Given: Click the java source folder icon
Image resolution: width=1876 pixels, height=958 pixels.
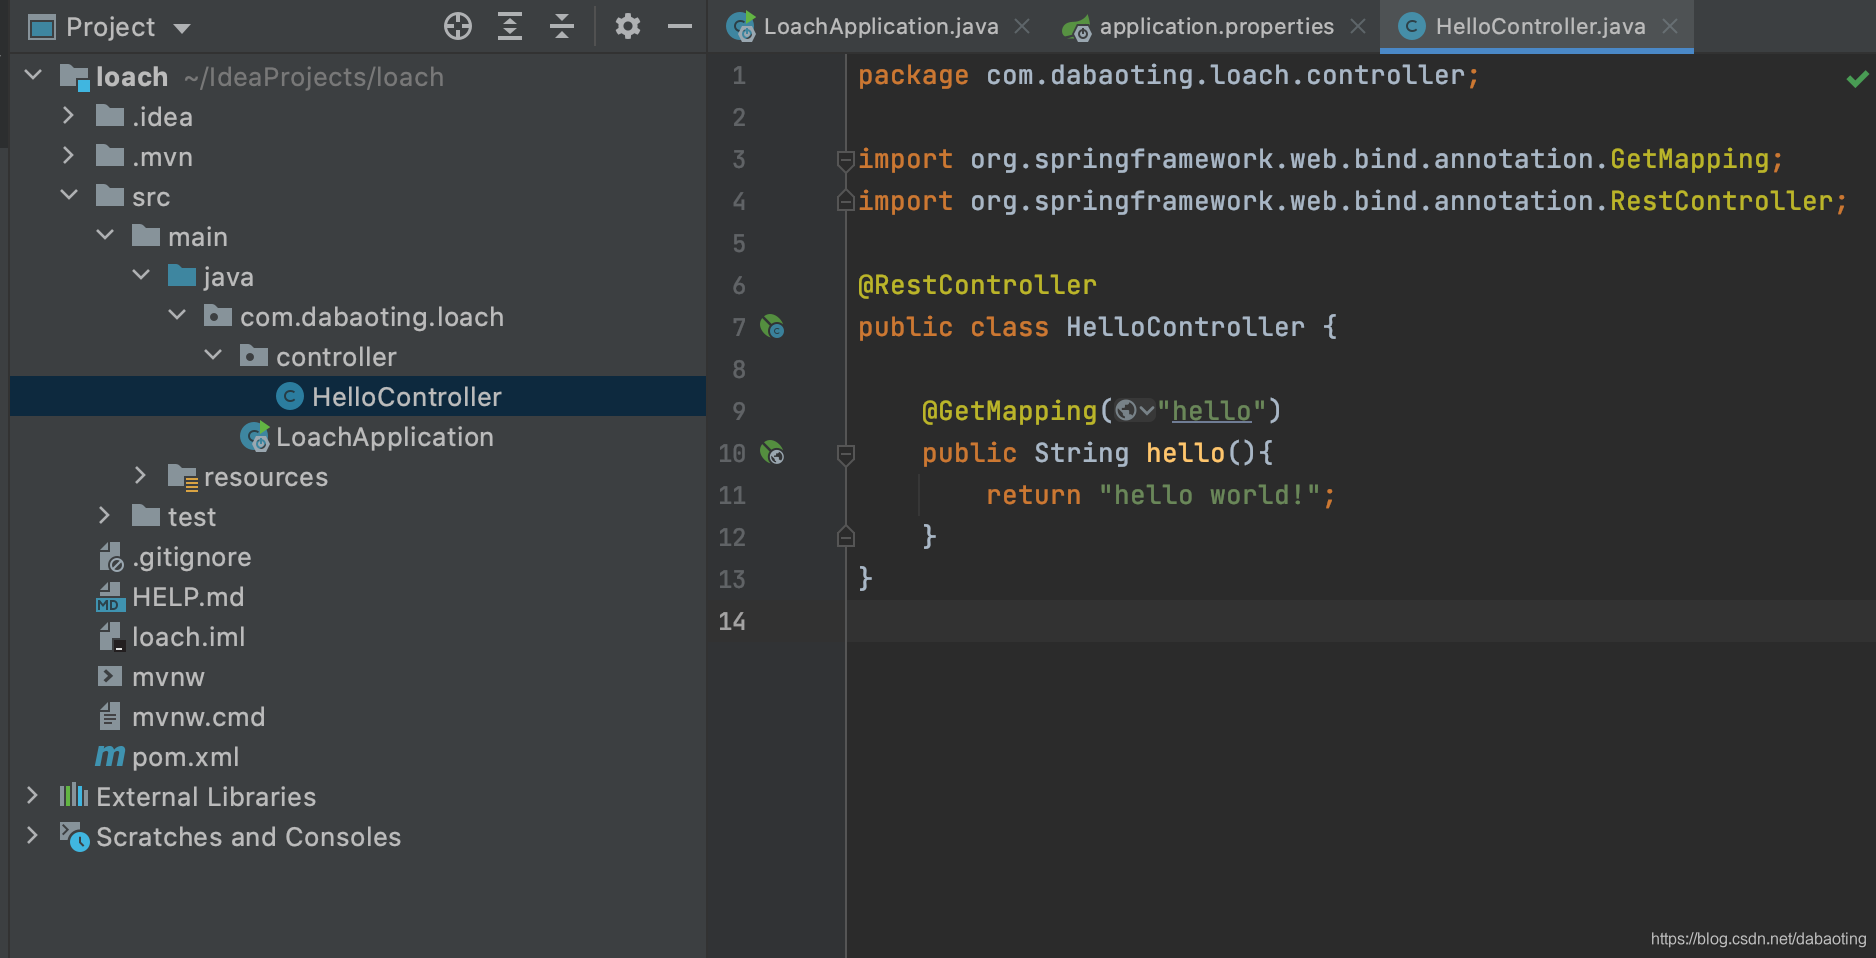Looking at the screenshot, I should (x=182, y=275).
